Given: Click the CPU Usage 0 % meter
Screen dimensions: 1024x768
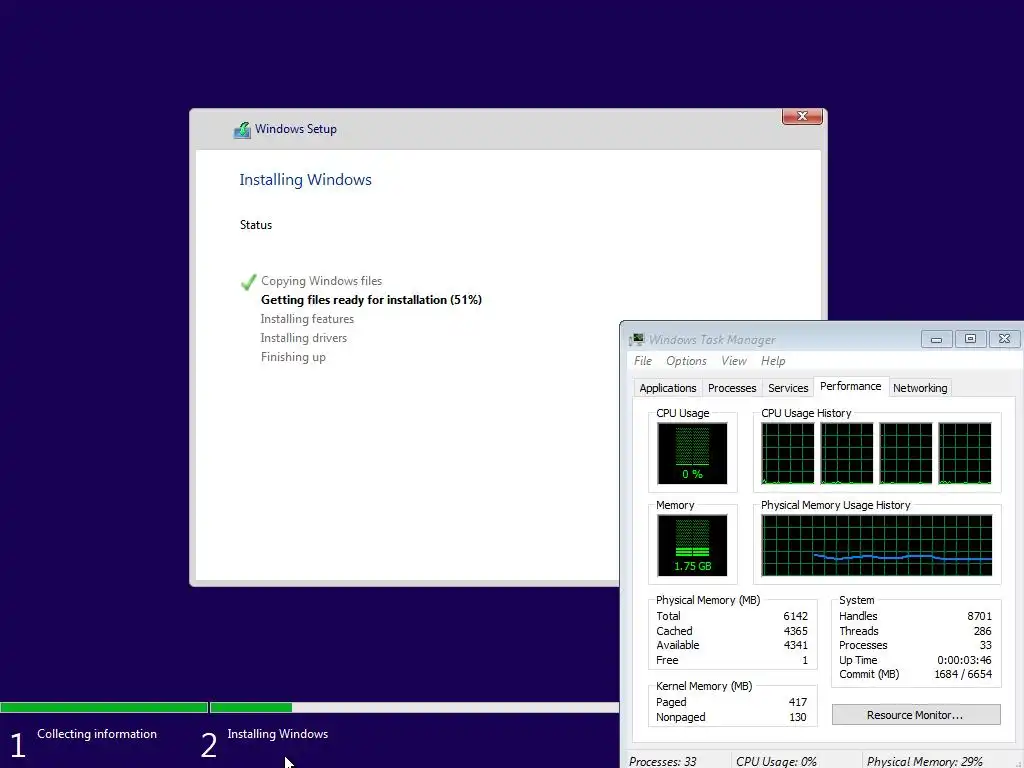Looking at the screenshot, I should 692,453.
